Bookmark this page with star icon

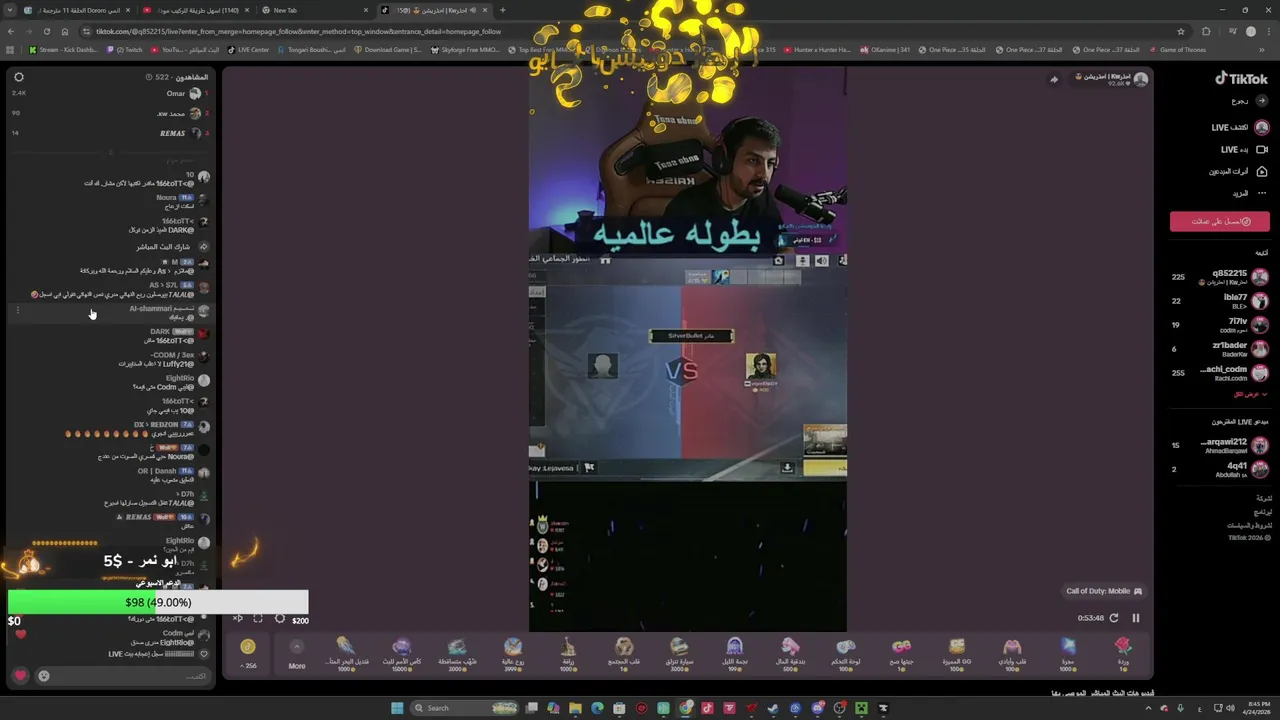(x=1181, y=31)
